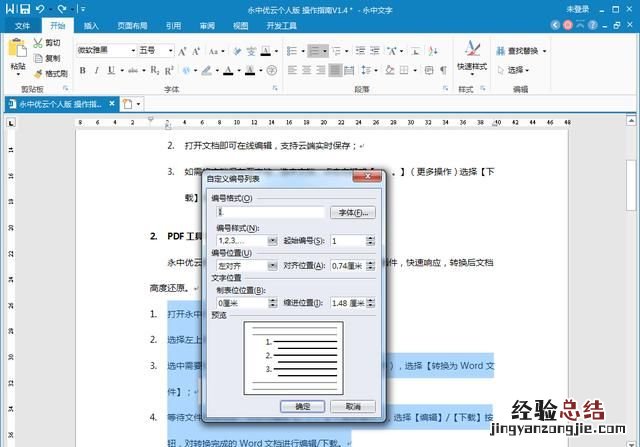Image resolution: width=640 pixels, height=447 pixels.
Task: Increase font size with larger A icon
Action: [x=182, y=51]
